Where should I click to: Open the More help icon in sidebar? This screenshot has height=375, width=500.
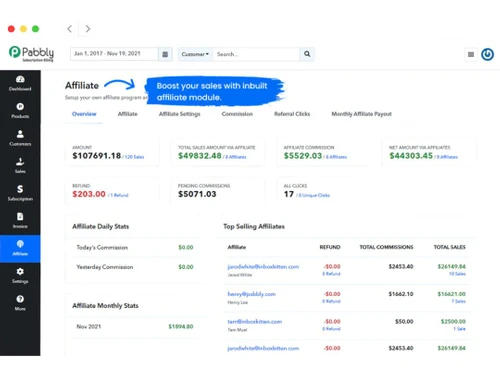tap(20, 299)
